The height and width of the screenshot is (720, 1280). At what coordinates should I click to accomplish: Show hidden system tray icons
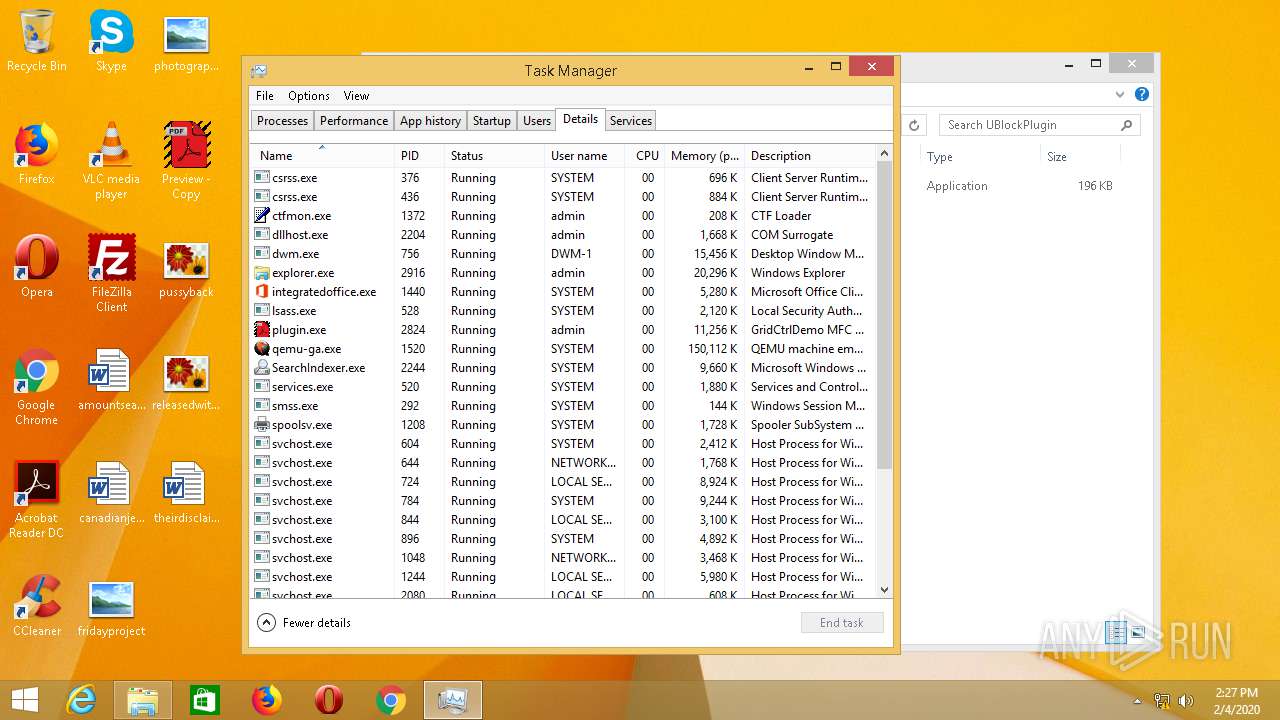(1137, 701)
